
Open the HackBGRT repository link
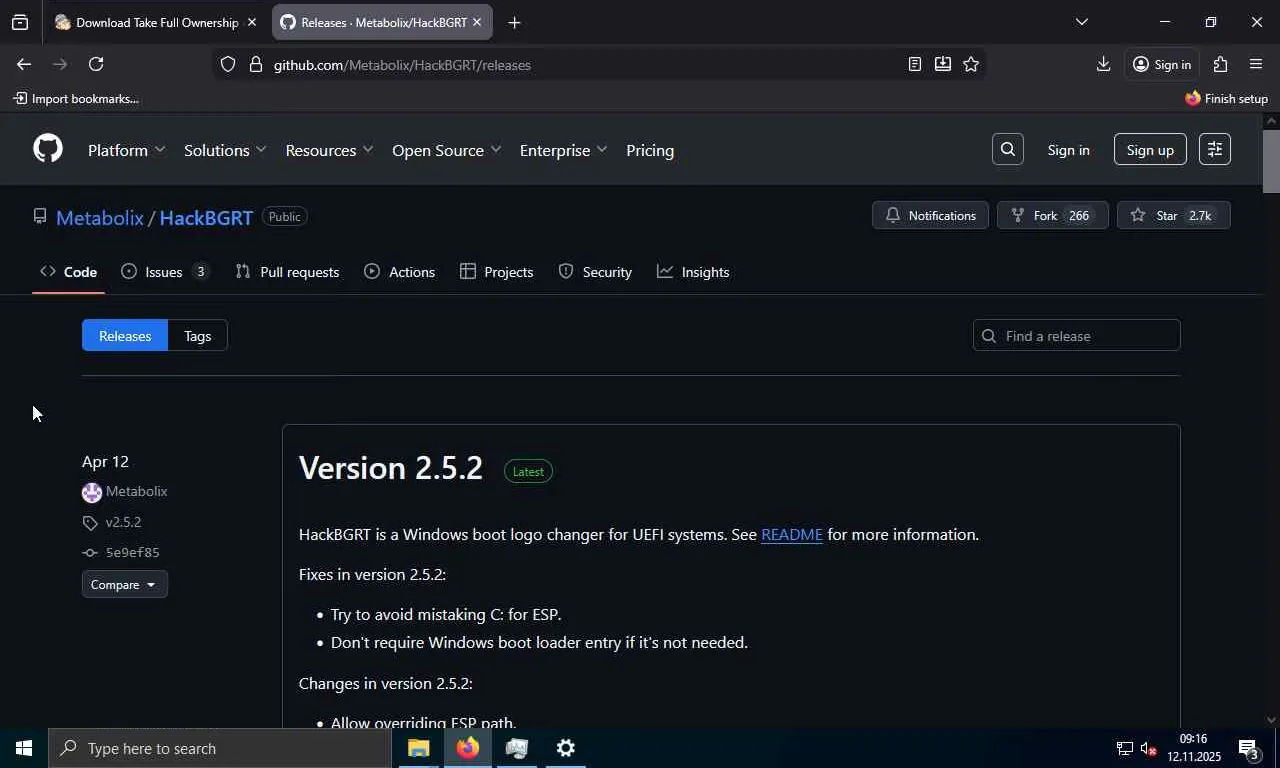click(x=206, y=217)
